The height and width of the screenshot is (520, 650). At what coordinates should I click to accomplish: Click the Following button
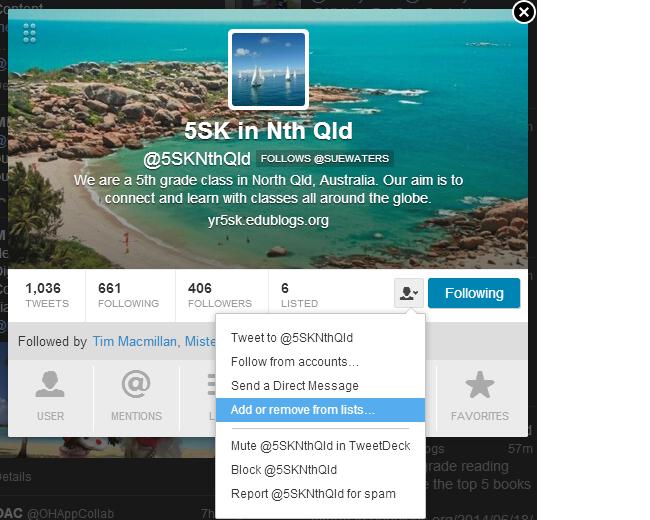[x=474, y=293]
